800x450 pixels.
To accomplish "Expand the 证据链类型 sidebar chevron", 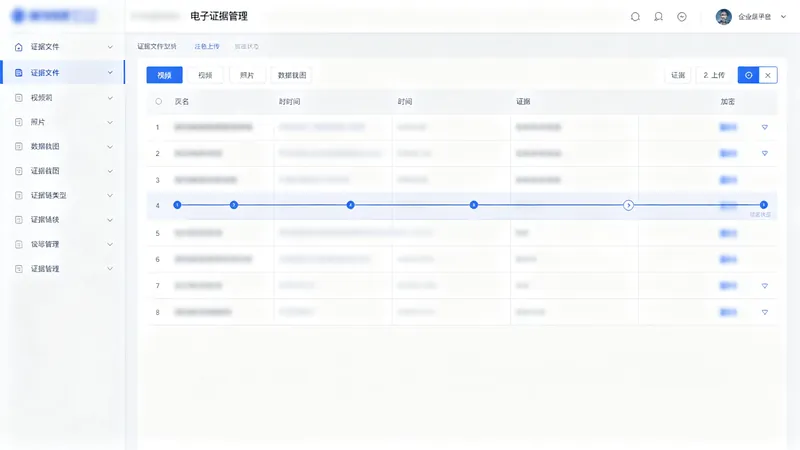I will pos(110,195).
